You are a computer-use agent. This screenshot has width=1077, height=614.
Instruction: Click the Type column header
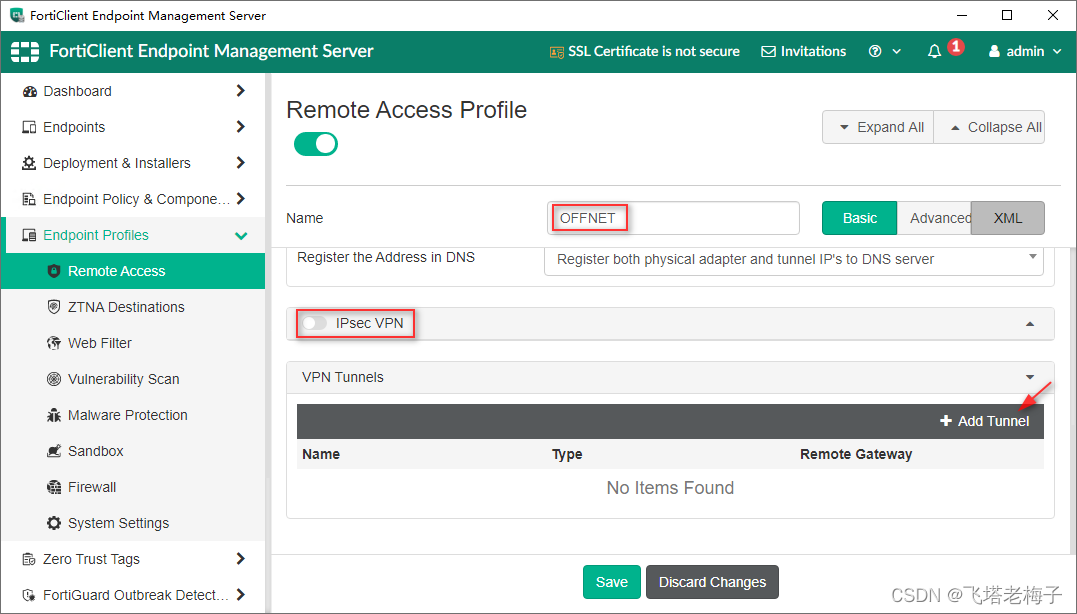coord(567,454)
